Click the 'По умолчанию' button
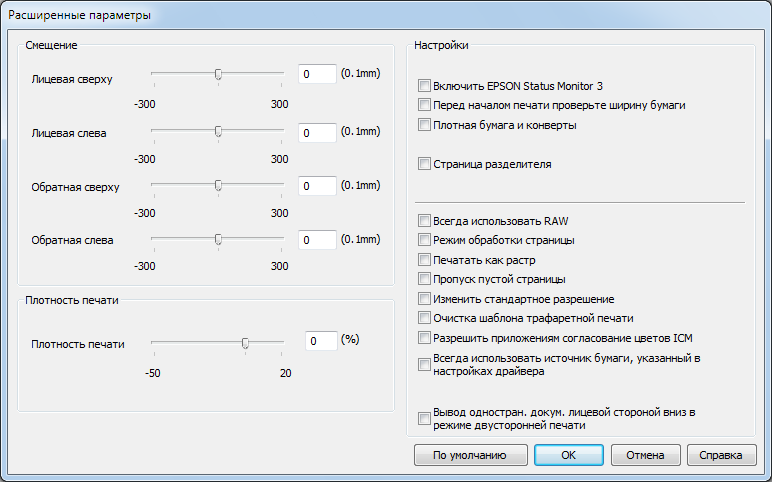772x482 pixels. coord(469,455)
